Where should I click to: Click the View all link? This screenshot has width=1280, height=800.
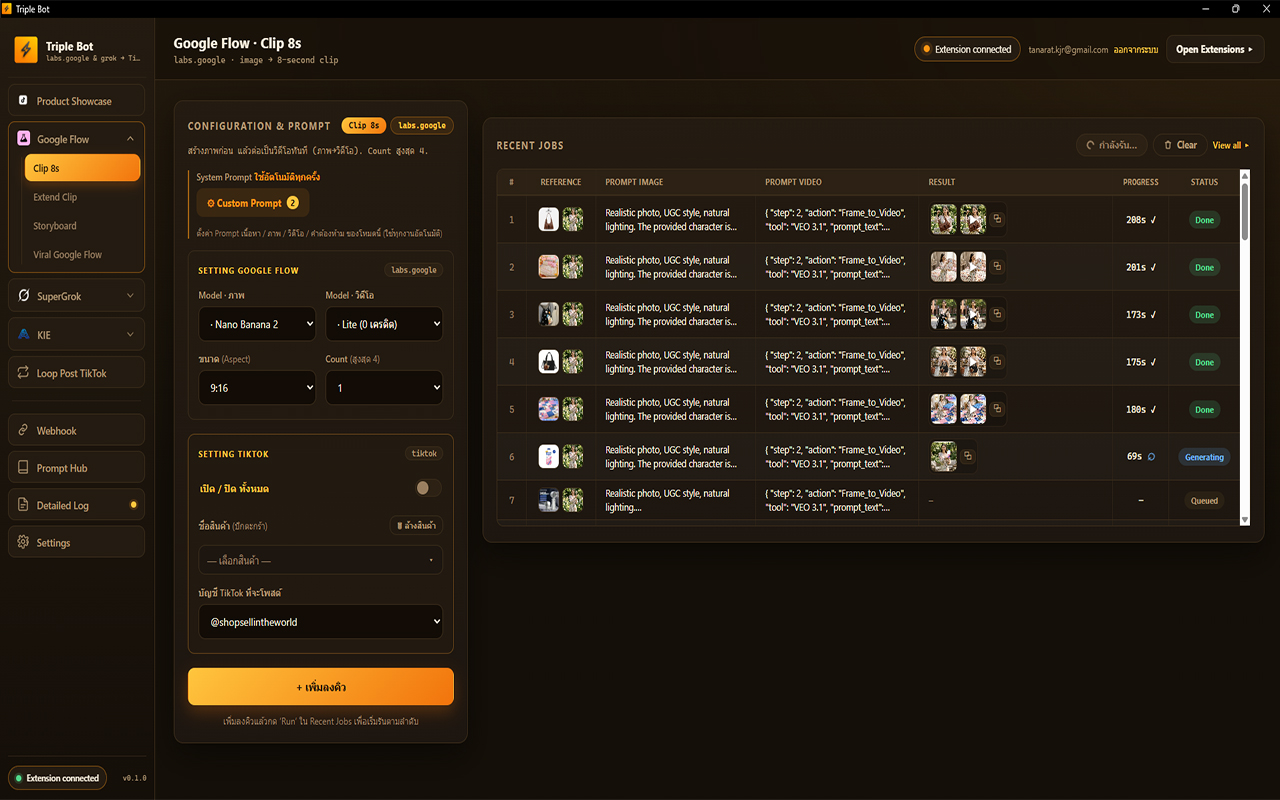click(x=1231, y=145)
